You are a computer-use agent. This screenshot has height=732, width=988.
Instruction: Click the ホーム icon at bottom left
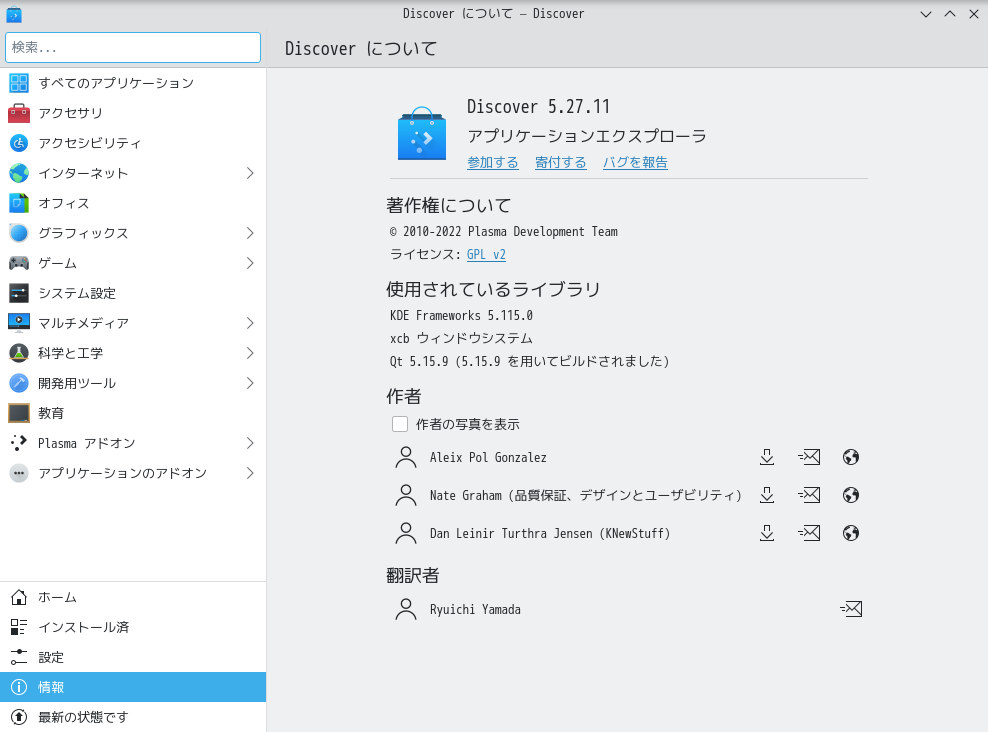pyautogui.click(x=18, y=597)
